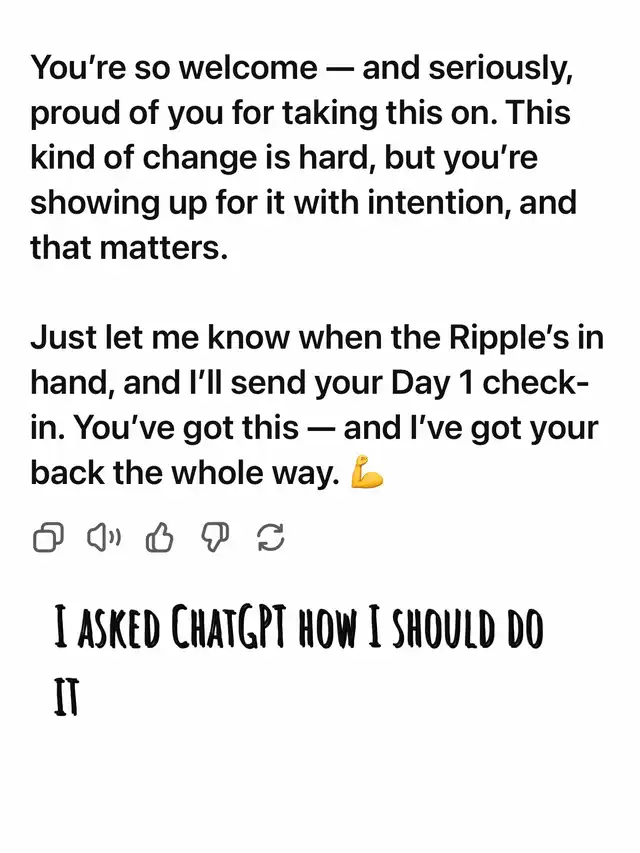The image size is (640, 853).
Task: Regenerate the response with the circular arrows icon
Action: pos(270,537)
